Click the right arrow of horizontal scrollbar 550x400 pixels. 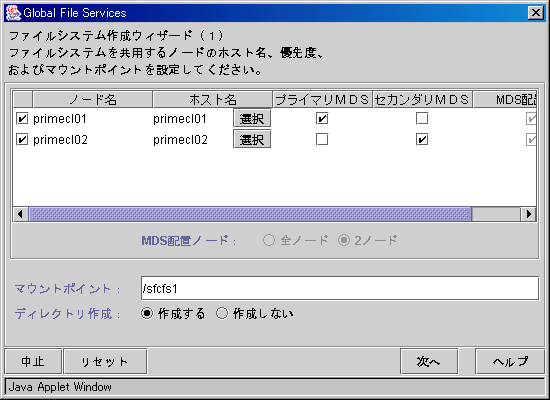coord(528,214)
